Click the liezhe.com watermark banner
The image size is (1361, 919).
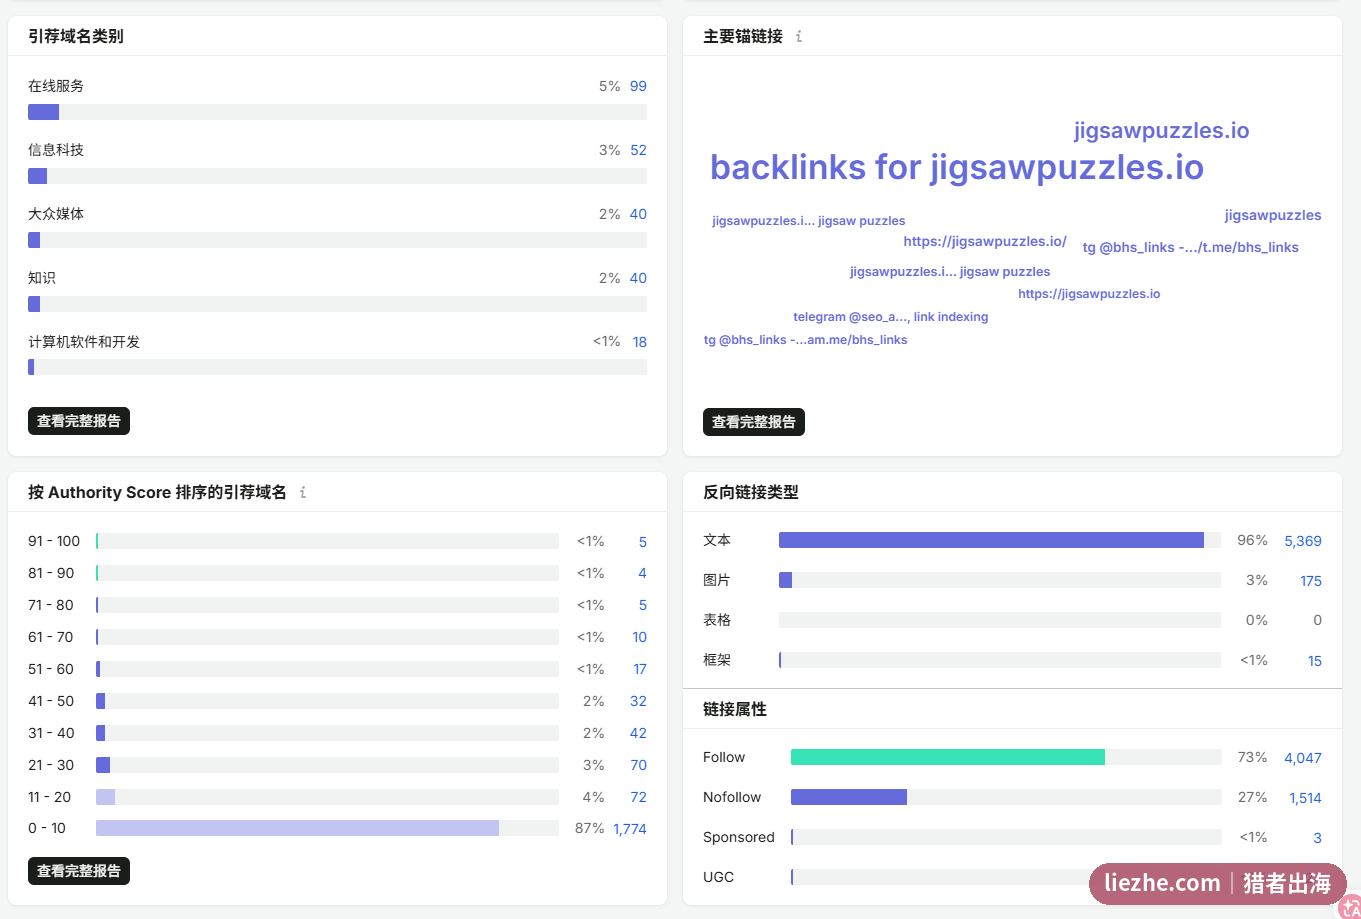(1218, 883)
